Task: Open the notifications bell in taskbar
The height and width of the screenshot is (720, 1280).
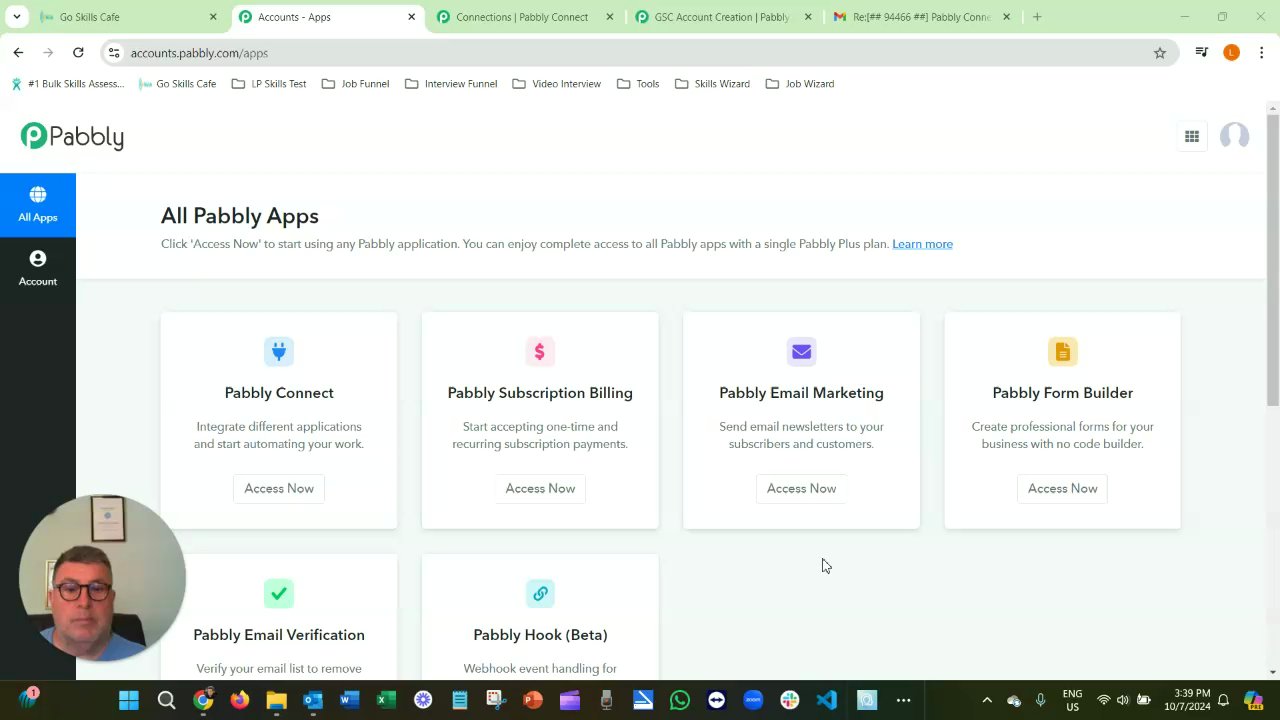Action: [x=1223, y=701]
